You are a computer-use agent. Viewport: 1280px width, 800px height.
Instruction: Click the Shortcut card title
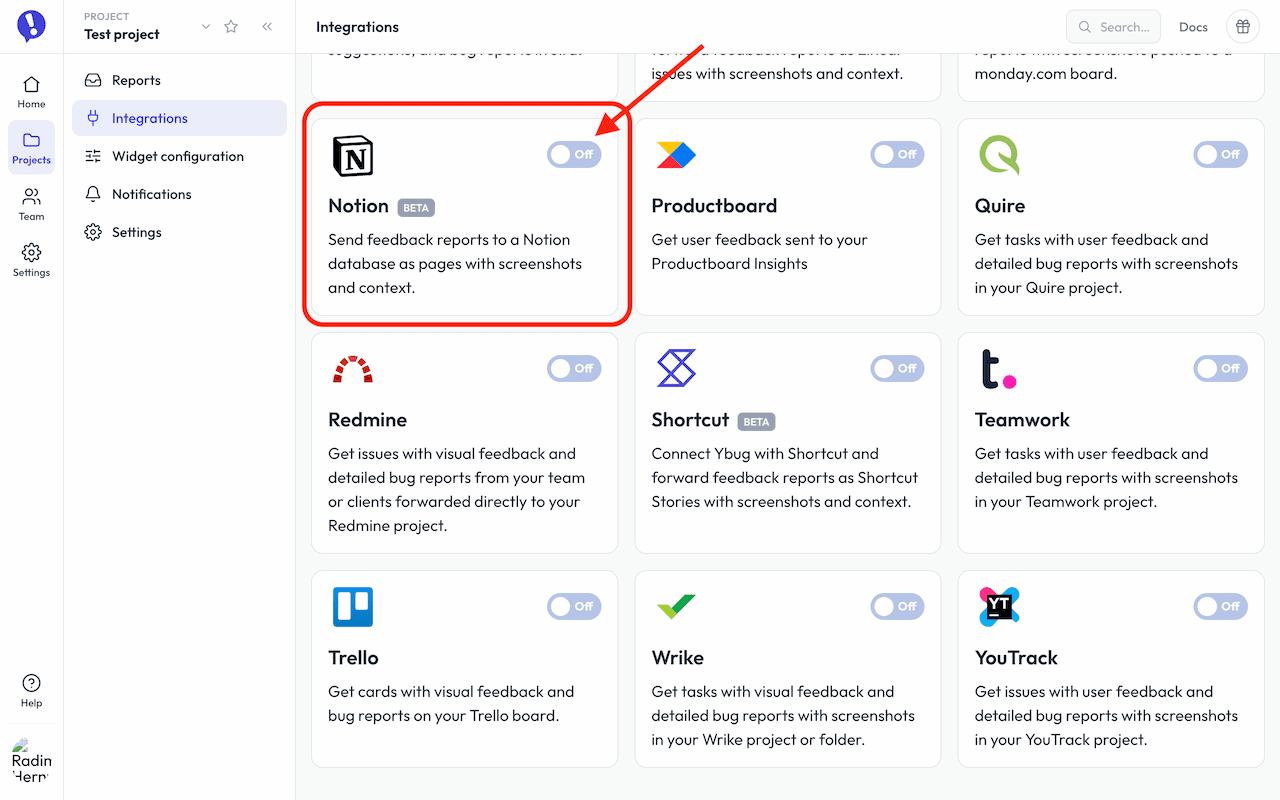tap(690, 420)
